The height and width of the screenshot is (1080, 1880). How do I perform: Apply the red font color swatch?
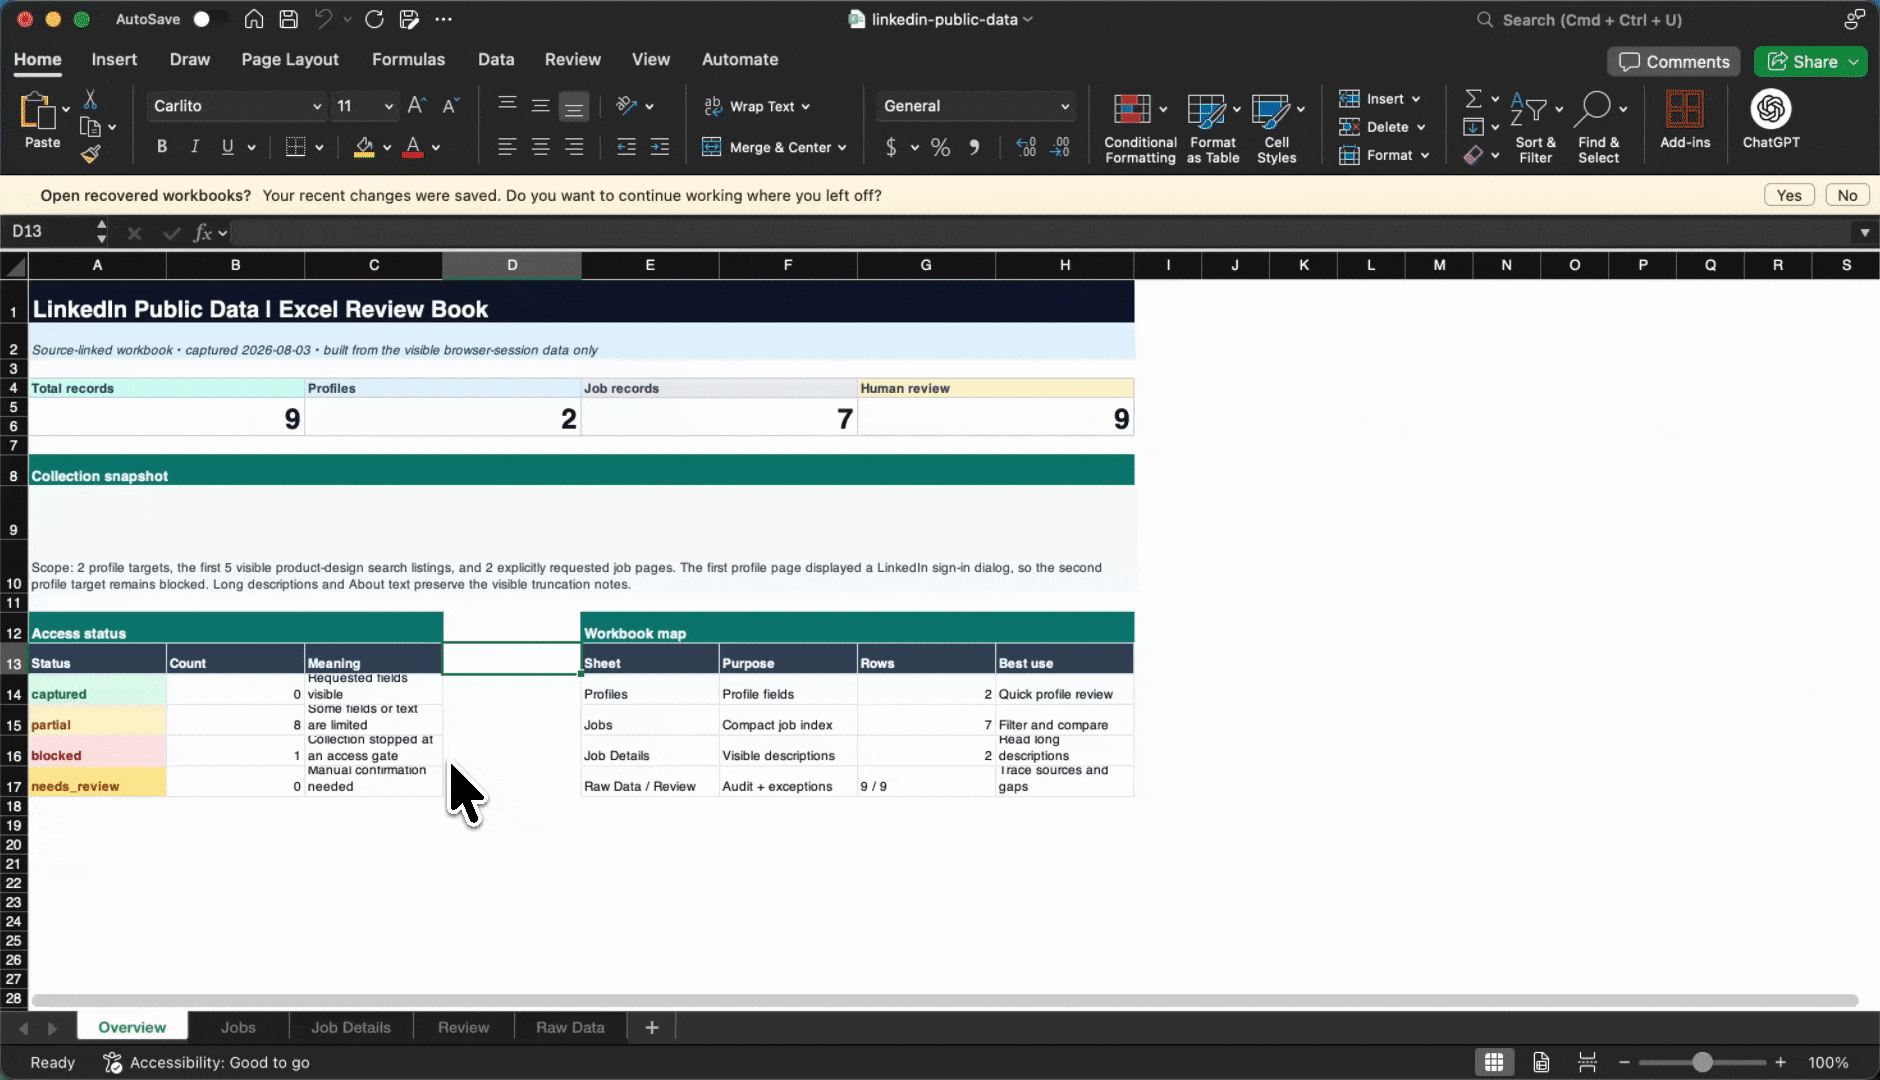[413, 148]
